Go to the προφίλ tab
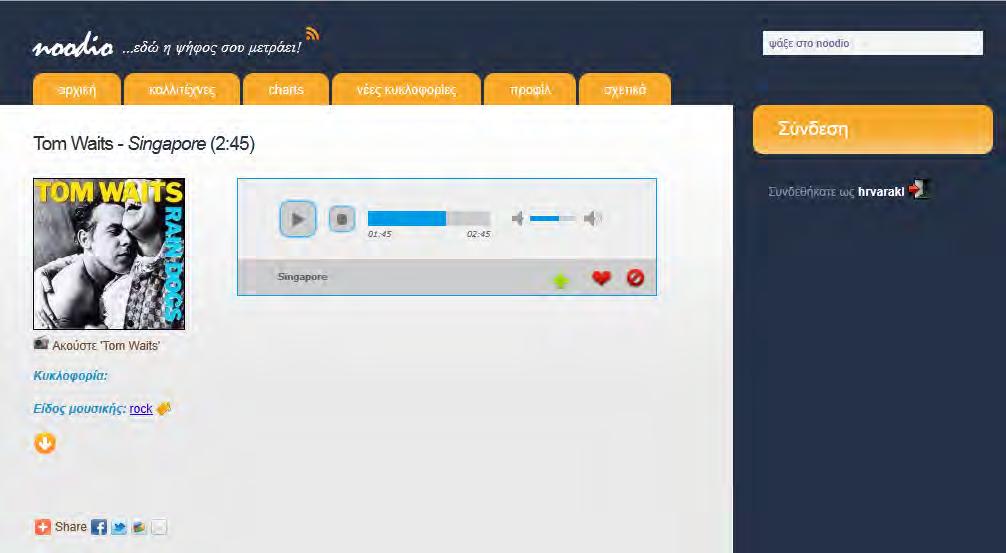 coord(530,89)
